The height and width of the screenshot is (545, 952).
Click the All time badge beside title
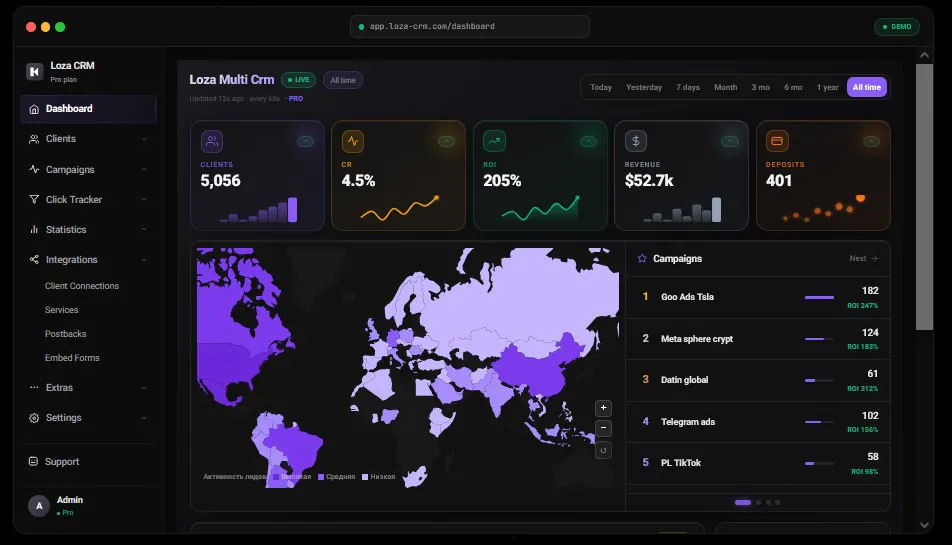343,80
